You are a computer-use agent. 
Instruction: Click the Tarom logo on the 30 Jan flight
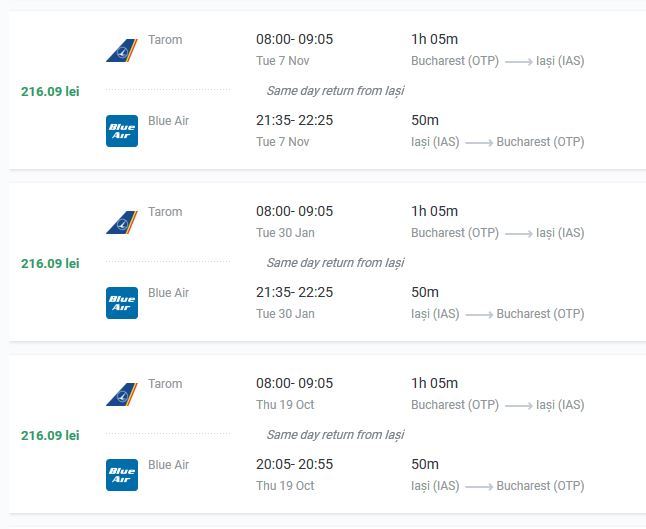coord(122,222)
